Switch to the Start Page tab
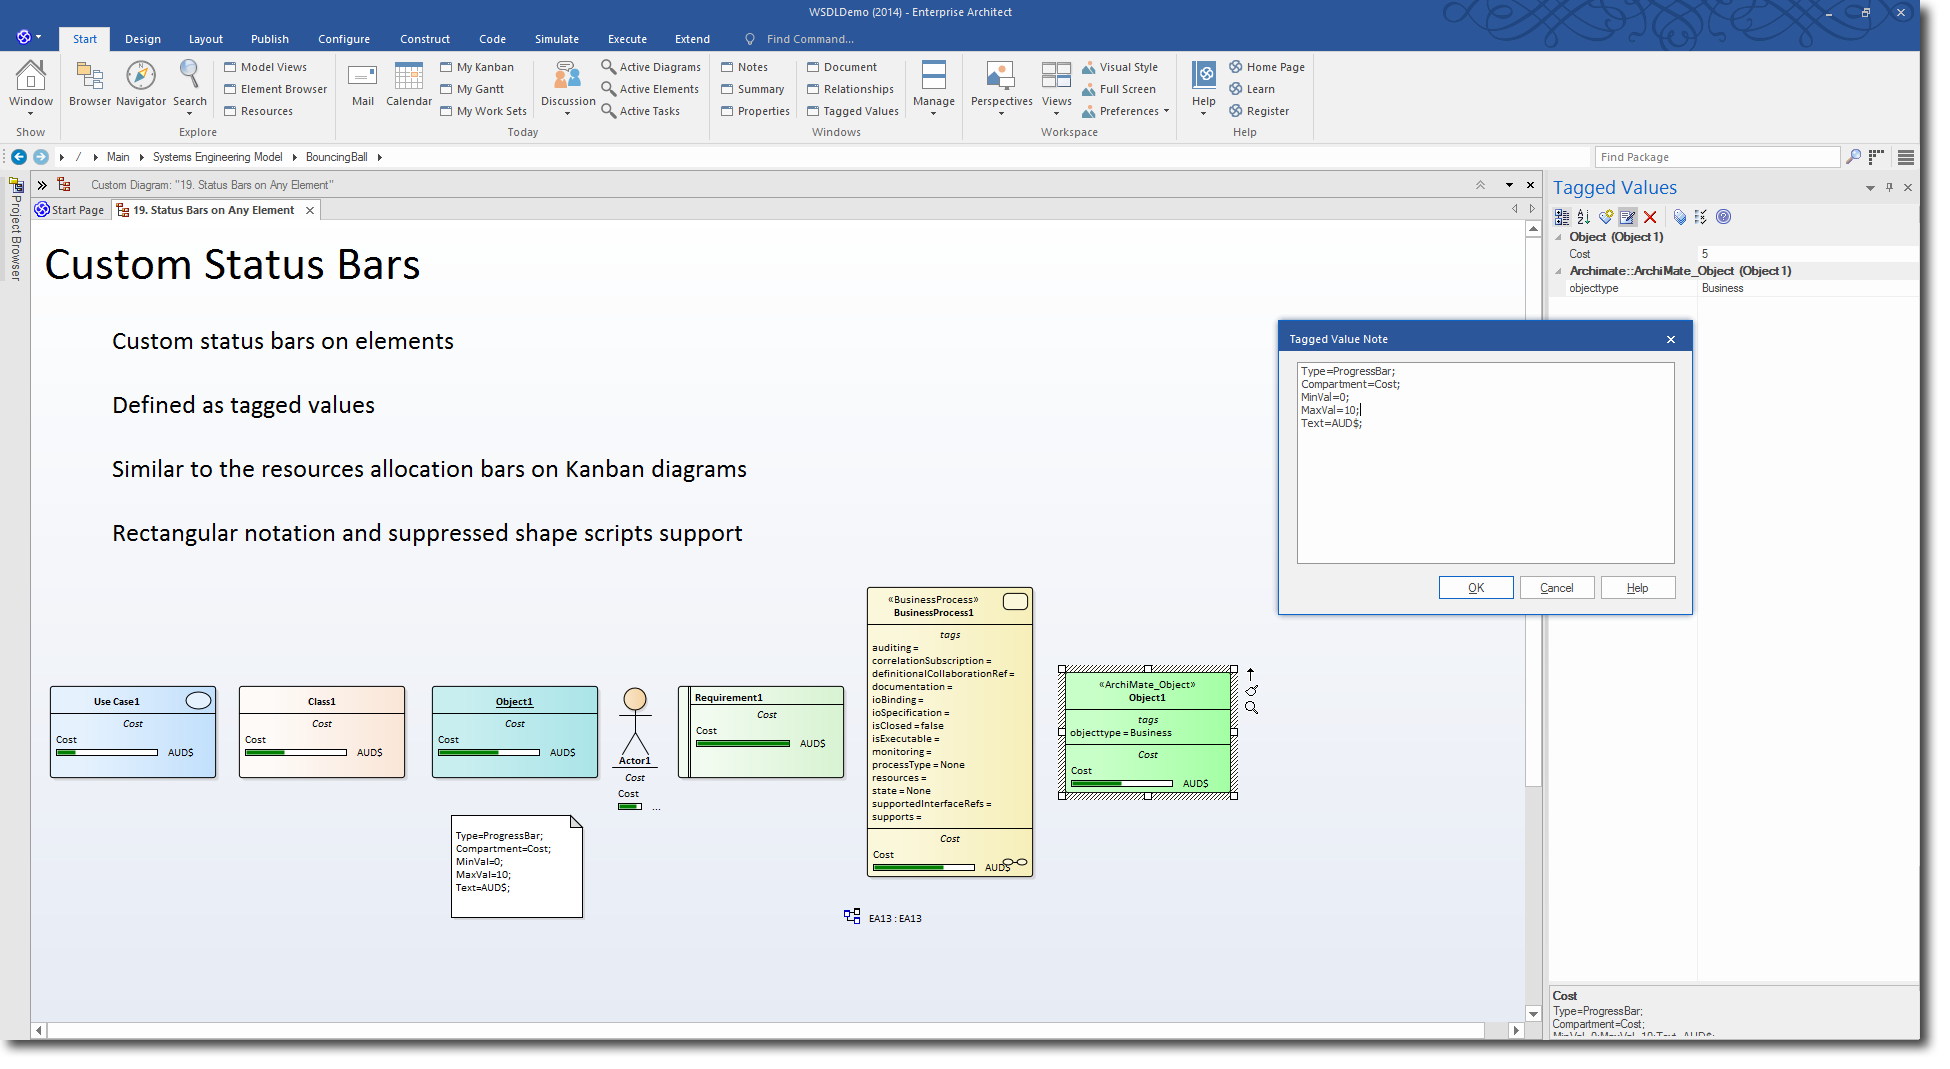Viewport: 1950px width, 1069px height. click(70, 210)
